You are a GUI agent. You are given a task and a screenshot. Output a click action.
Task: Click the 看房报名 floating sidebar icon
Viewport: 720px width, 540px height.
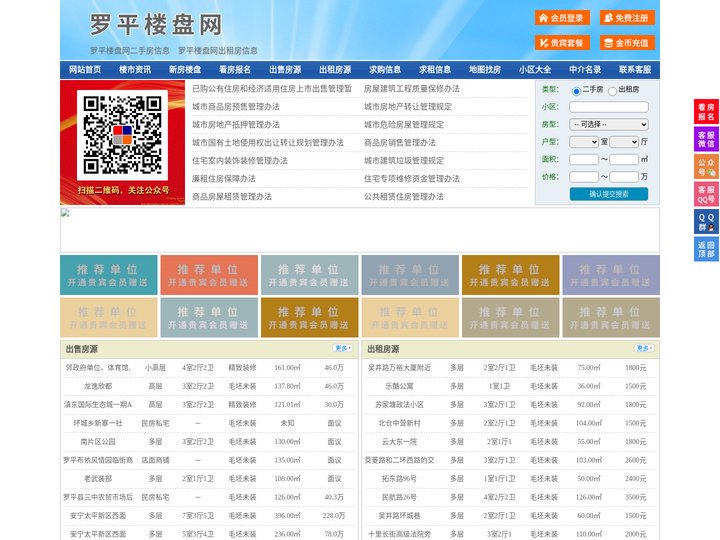[x=706, y=112]
